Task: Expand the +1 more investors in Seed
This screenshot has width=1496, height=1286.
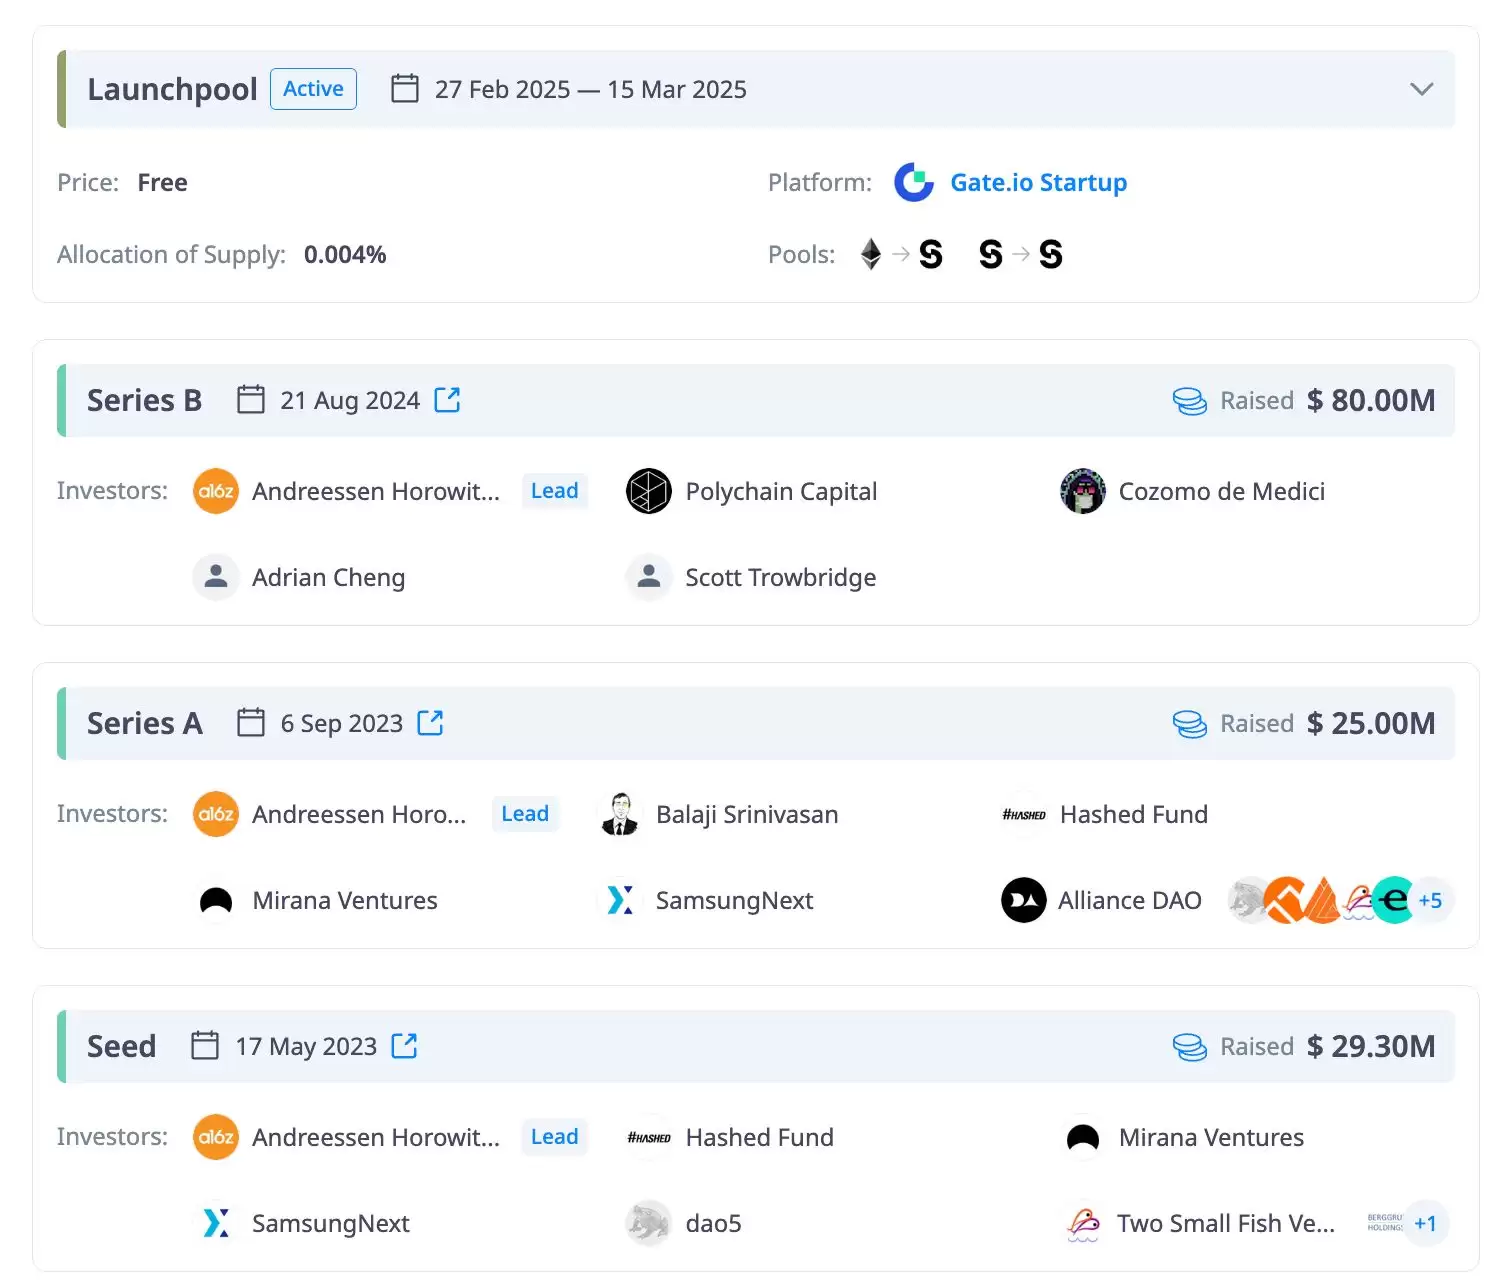Action: 1425,1224
